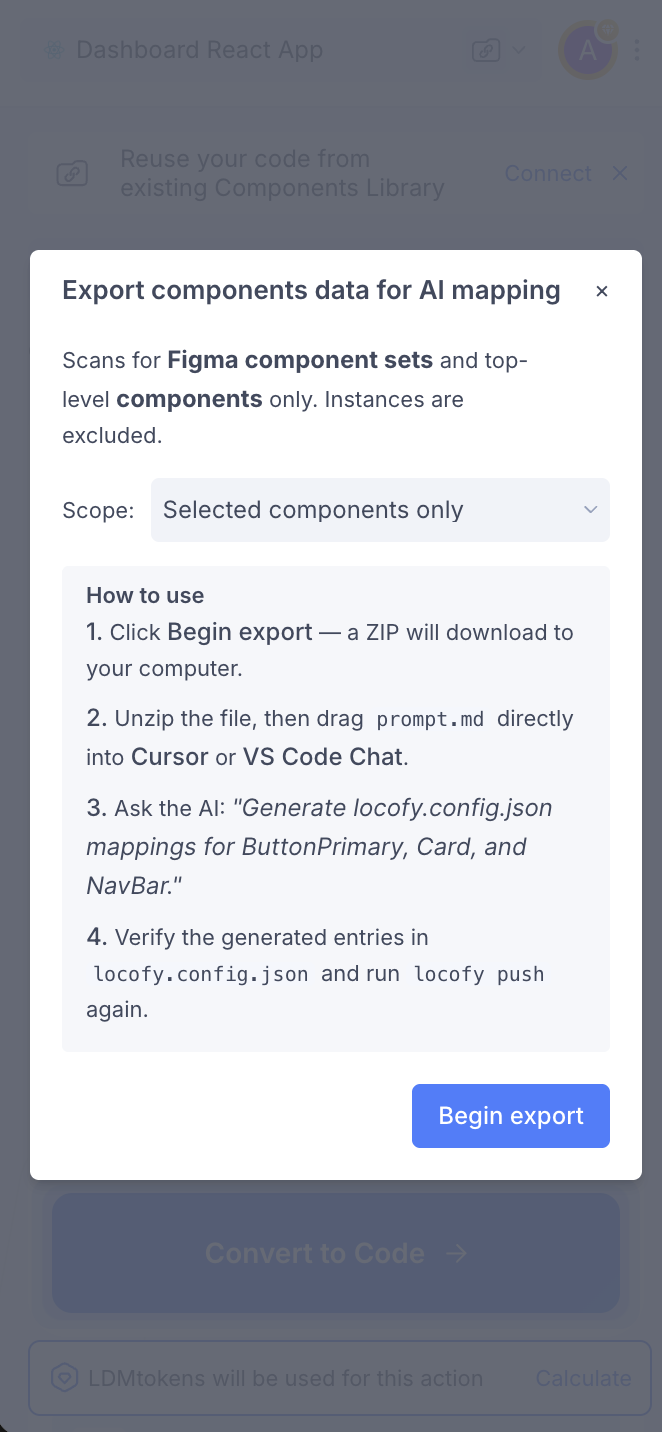Click the Connect link
The image size is (662, 1432).
pyautogui.click(x=548, y=173)
